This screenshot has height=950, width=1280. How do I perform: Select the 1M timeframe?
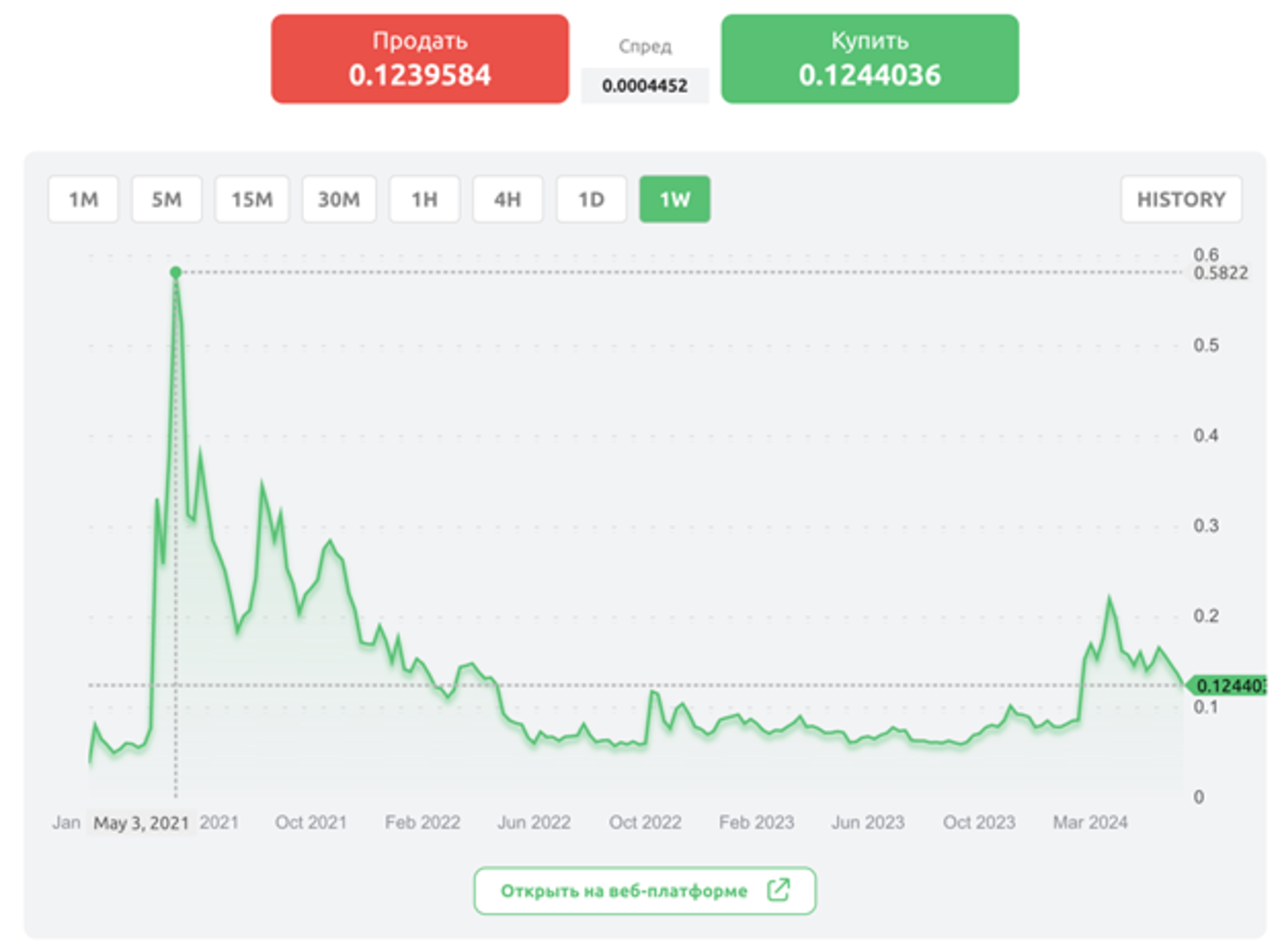click(83, 199)
